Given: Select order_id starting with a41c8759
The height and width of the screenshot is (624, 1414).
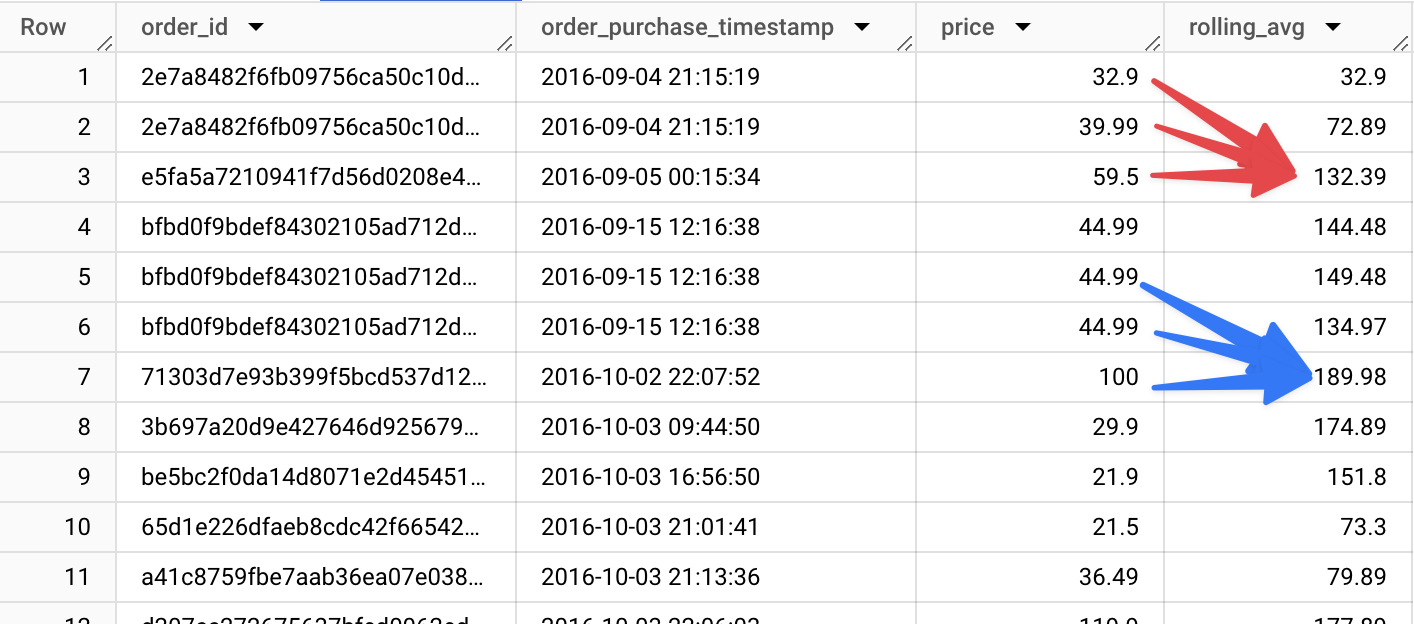Looking at the screenshot, I should [x=311, y=577].
